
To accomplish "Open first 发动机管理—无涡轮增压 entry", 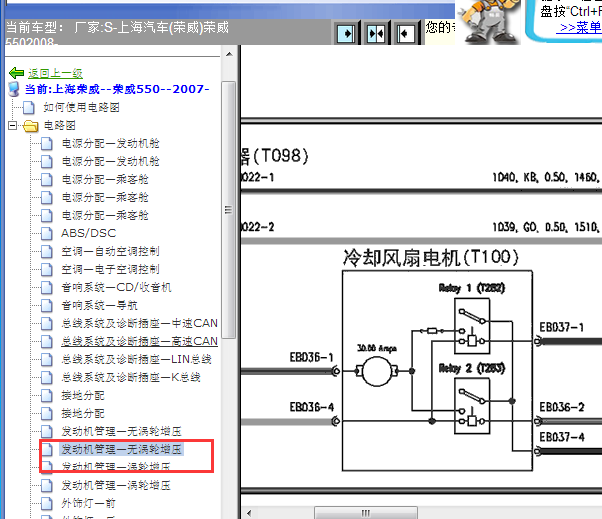I will click(121, 431).
